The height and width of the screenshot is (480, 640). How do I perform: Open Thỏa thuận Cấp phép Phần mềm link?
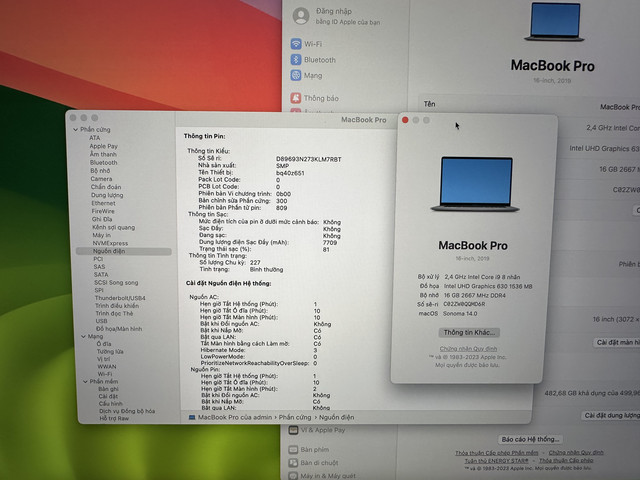(497, 453)
